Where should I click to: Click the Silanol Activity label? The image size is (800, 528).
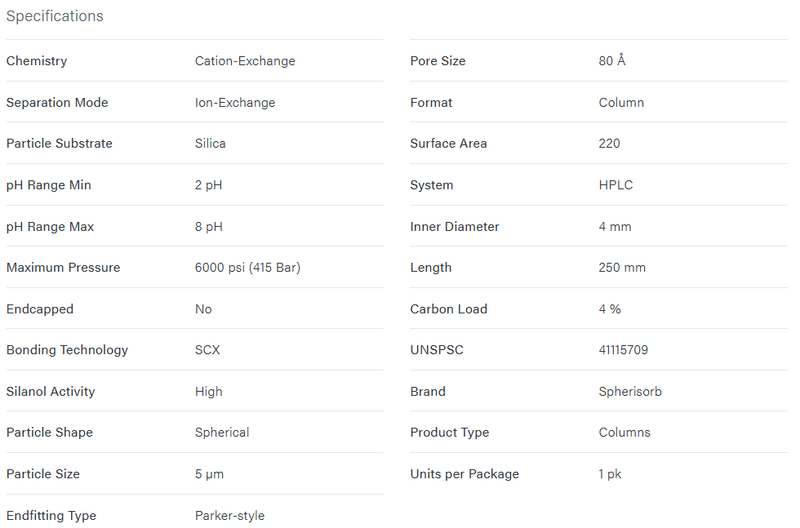(51, 392)
